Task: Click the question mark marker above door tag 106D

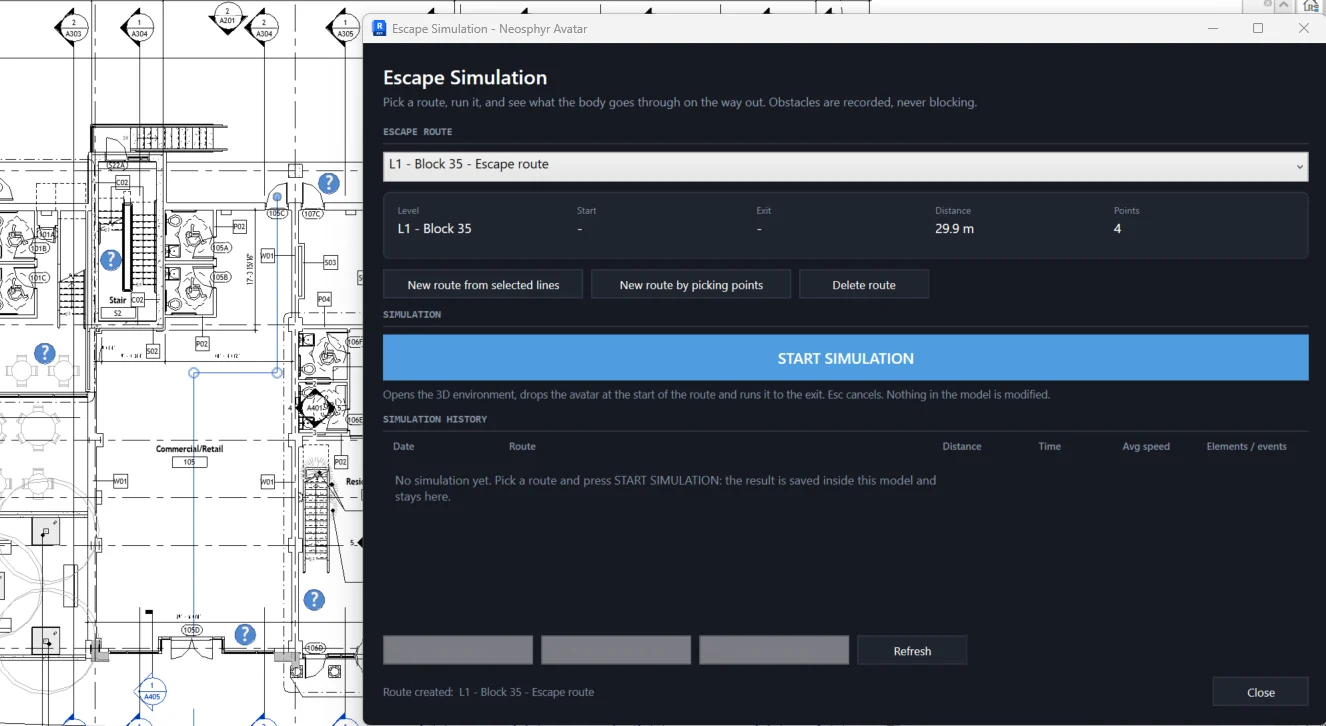Action: point(314,600)
